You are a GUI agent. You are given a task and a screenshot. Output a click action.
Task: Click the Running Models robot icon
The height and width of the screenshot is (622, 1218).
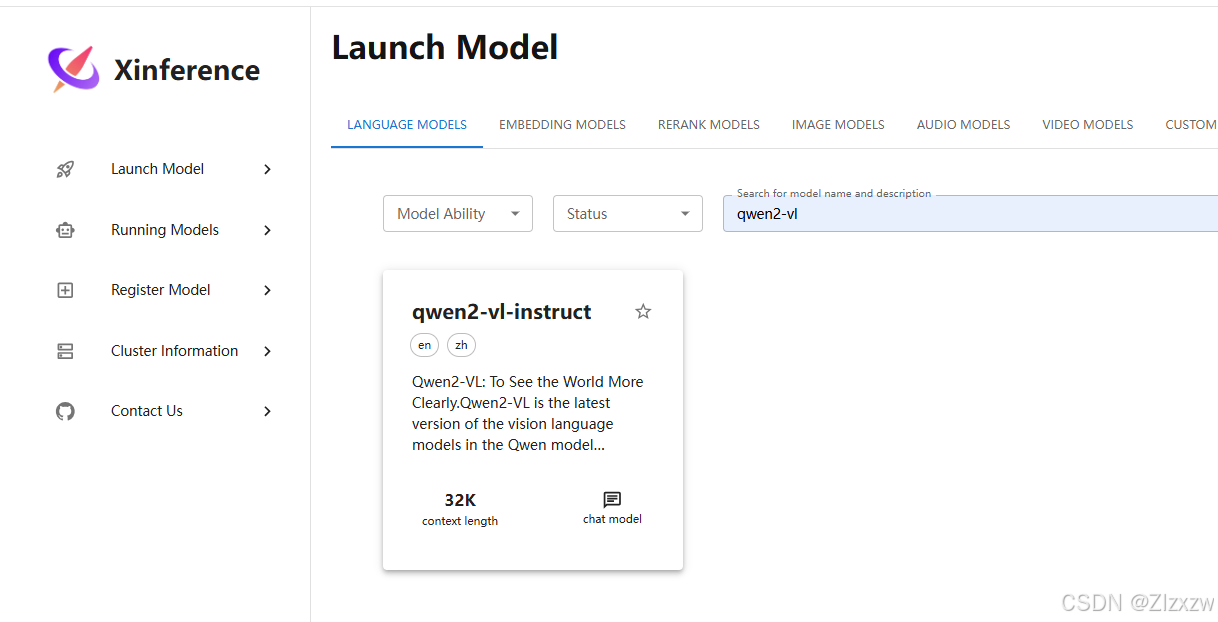pyautogui.click(x=65, y=230)
